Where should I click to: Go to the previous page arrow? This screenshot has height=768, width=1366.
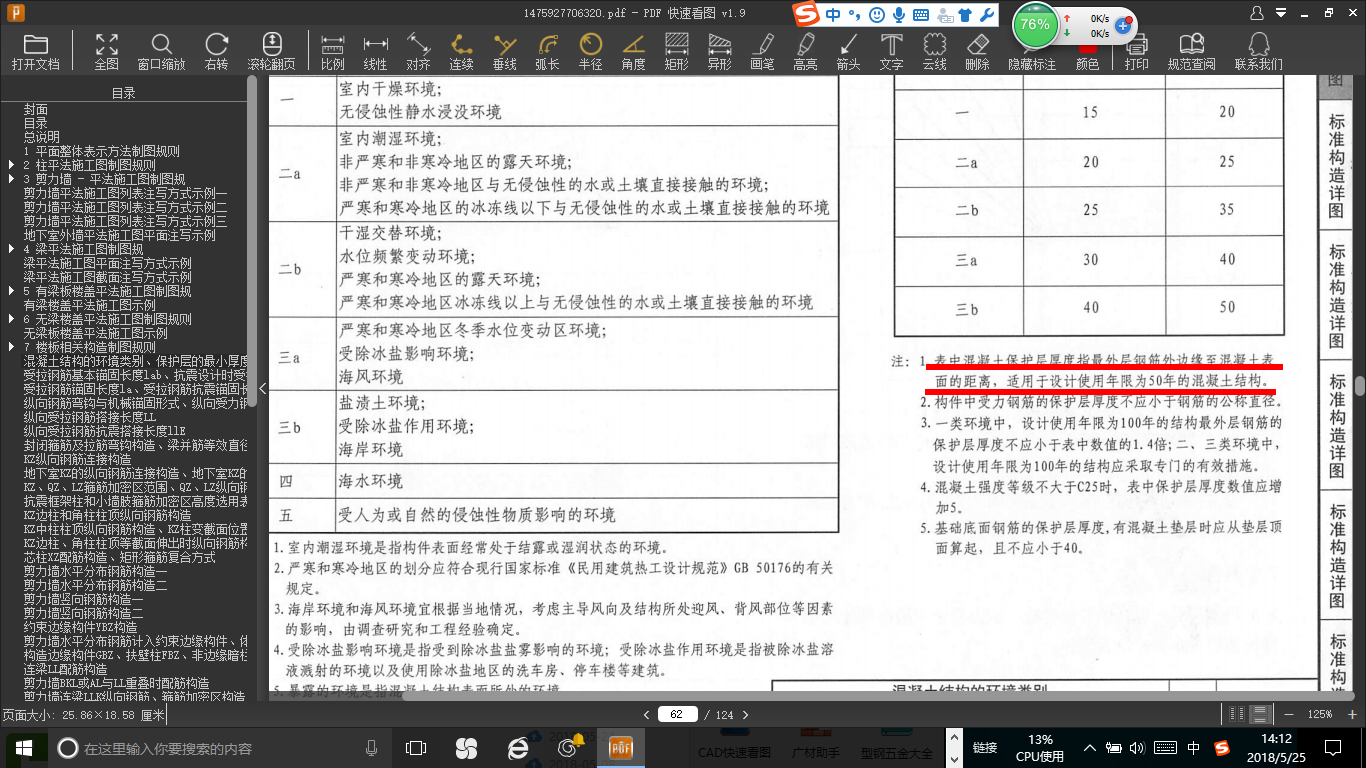click(x=647, y=715)
